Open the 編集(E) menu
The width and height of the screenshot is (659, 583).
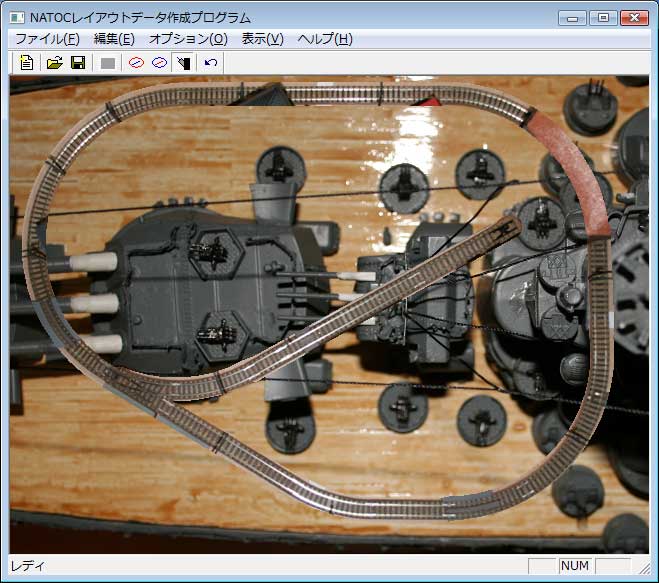(114, 39)
